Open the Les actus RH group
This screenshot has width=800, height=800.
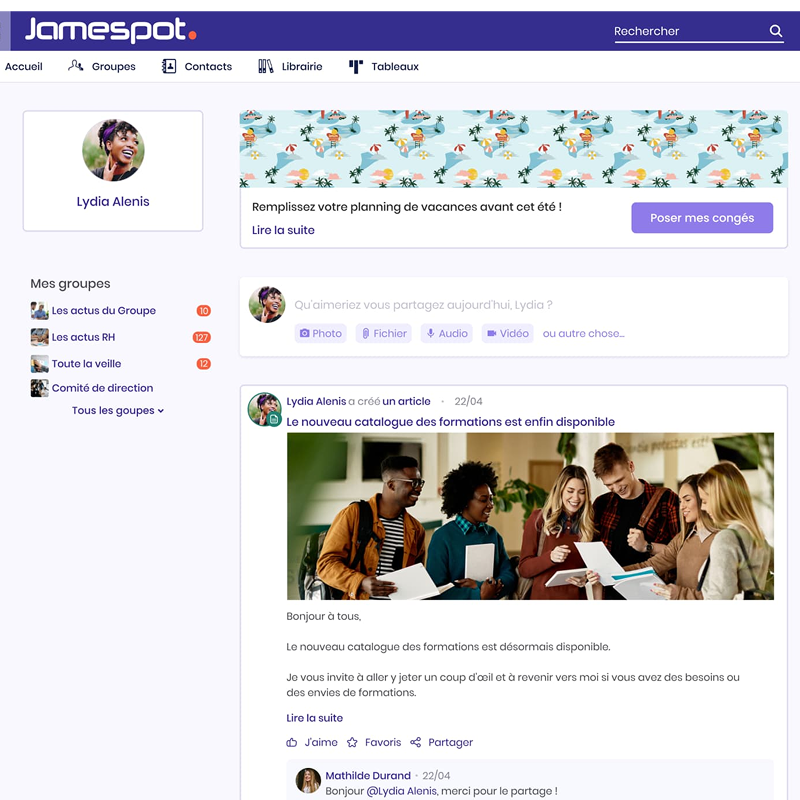(x=83, y=337)
